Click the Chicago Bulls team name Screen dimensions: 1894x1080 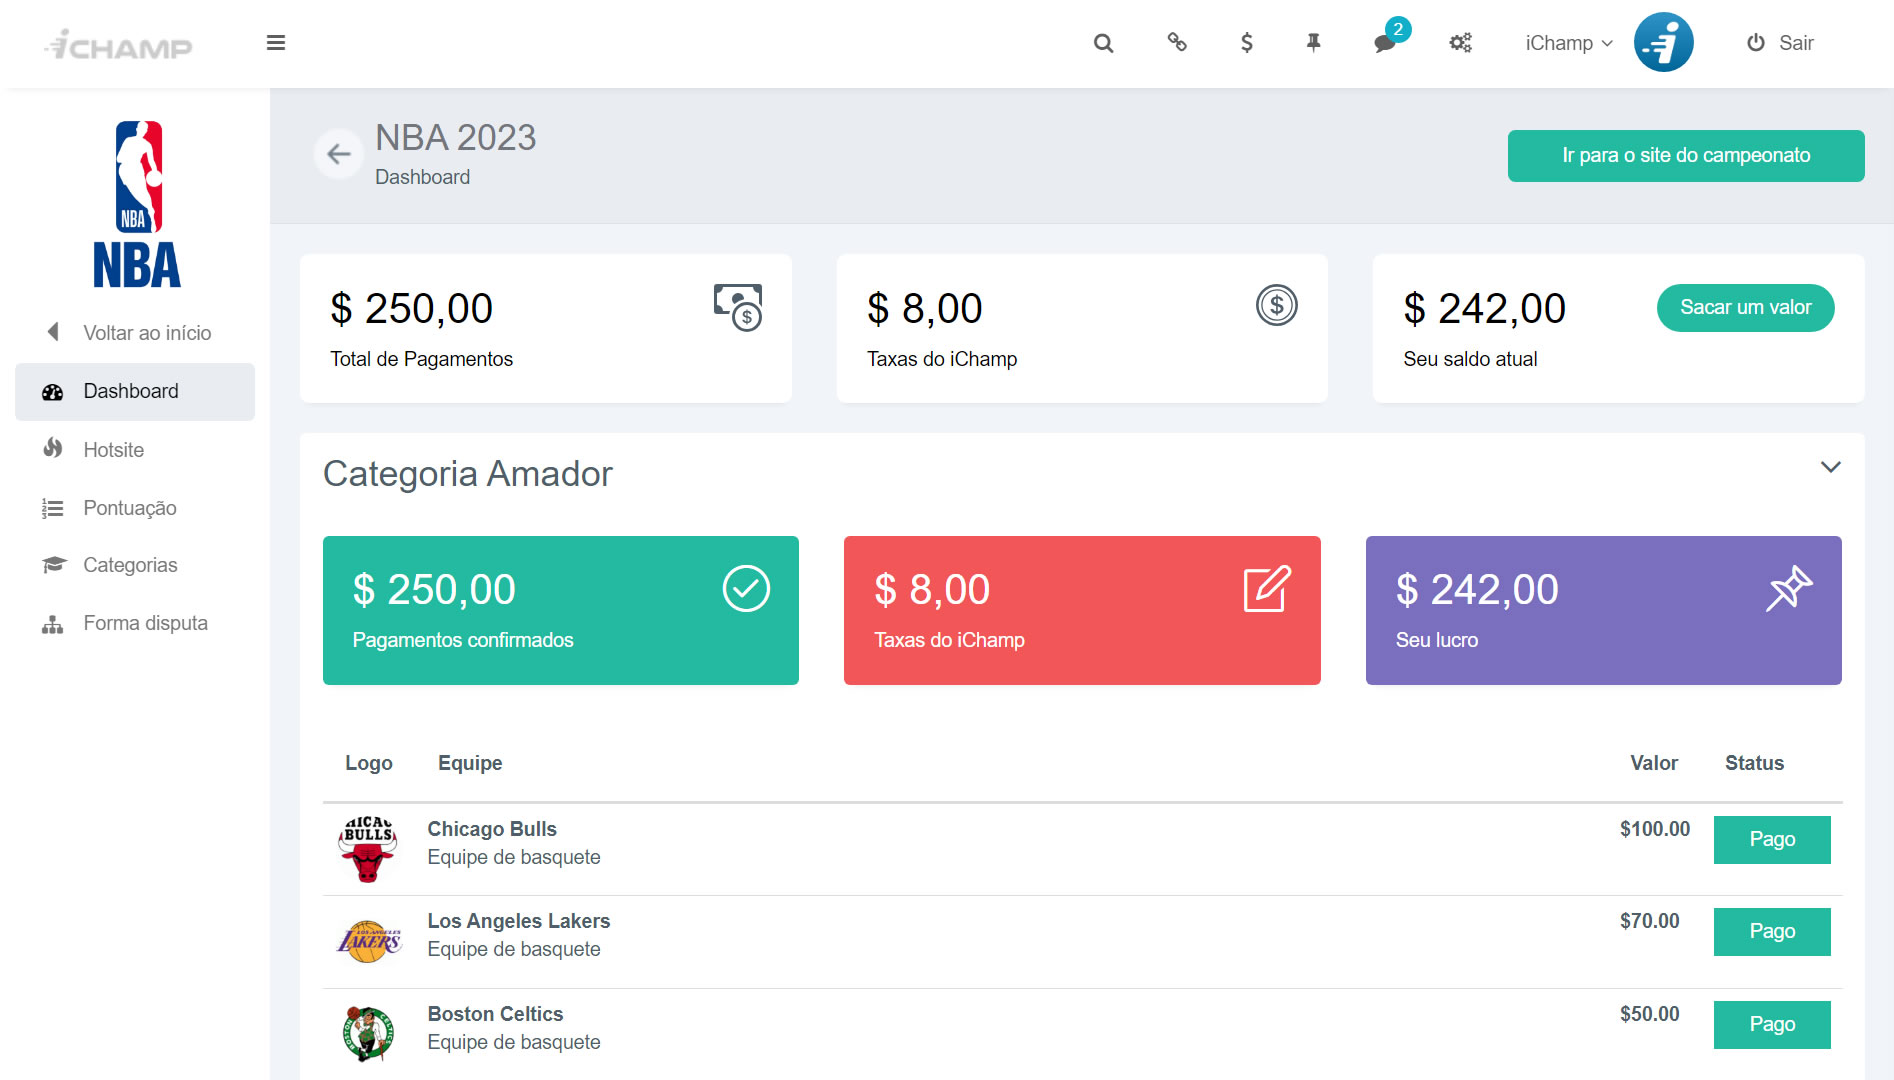(x=492, y=829)
